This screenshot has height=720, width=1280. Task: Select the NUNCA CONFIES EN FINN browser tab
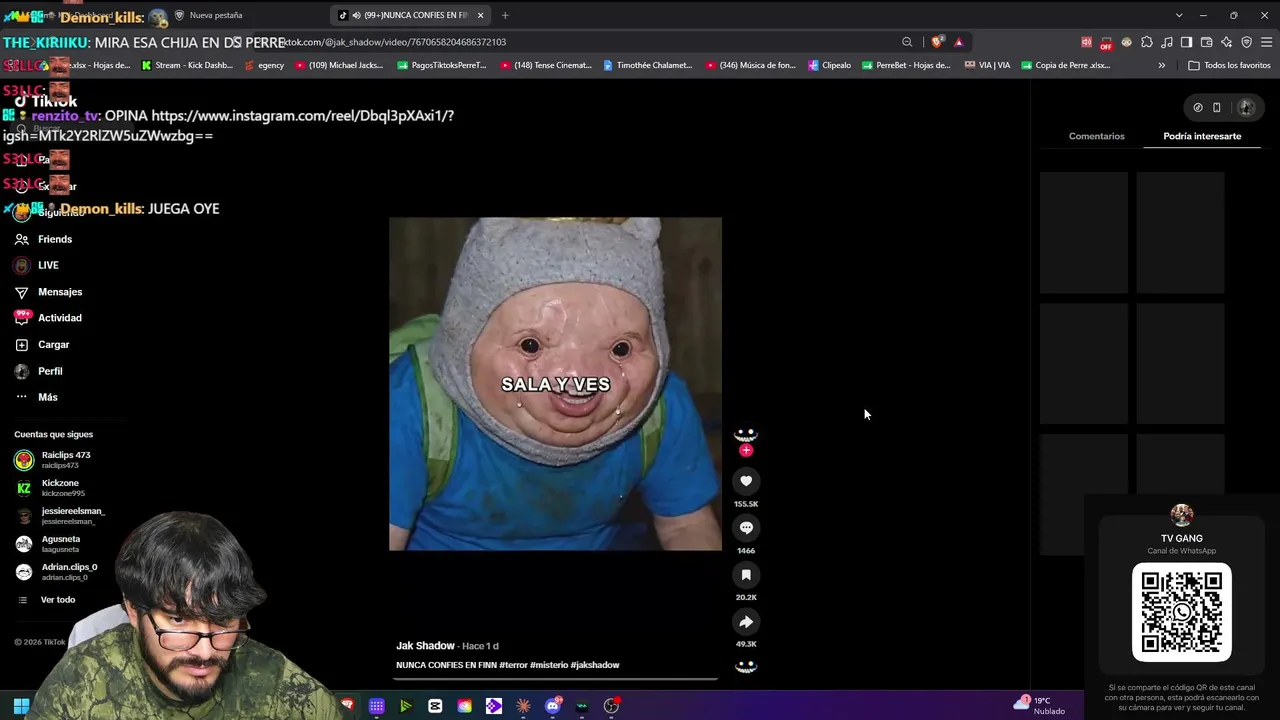pyautogui.click(x=412, y=15)
